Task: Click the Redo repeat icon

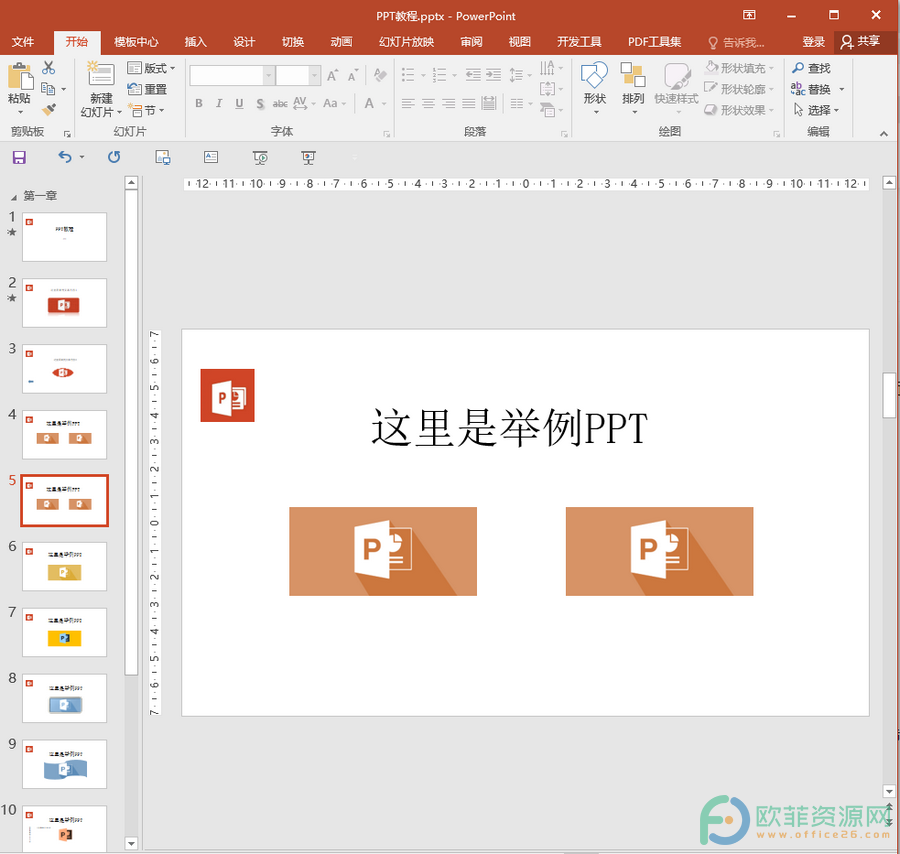Action: coord(114,157)
